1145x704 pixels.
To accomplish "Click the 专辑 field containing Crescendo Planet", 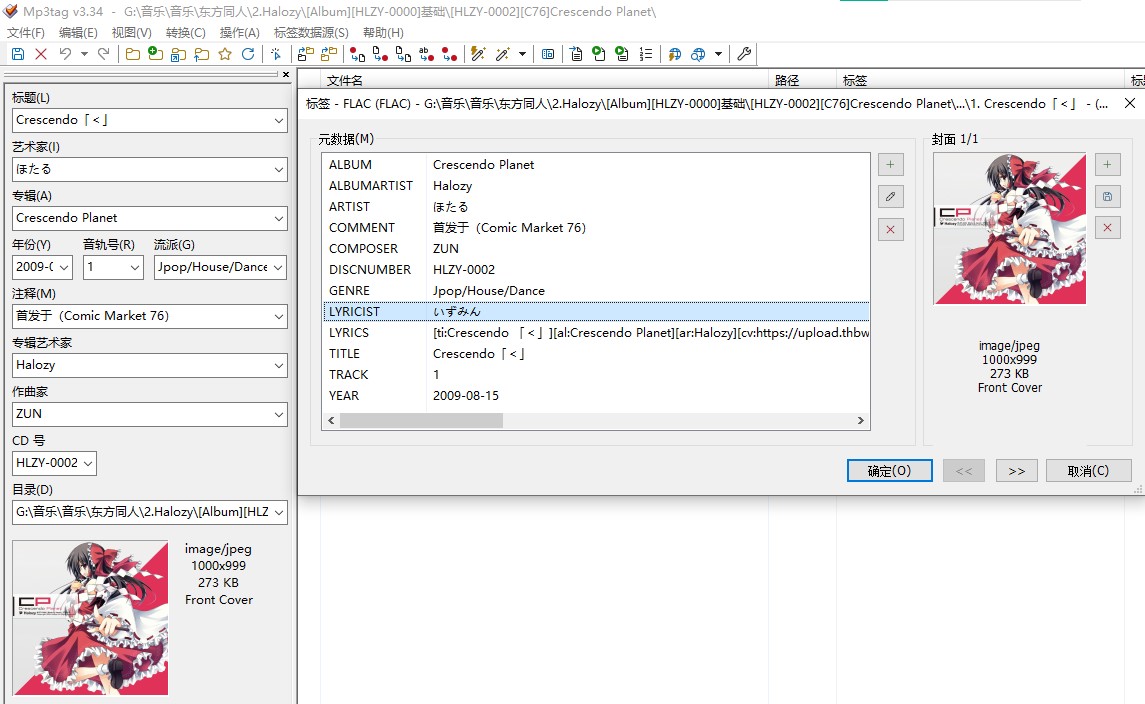I will (150, 218).
